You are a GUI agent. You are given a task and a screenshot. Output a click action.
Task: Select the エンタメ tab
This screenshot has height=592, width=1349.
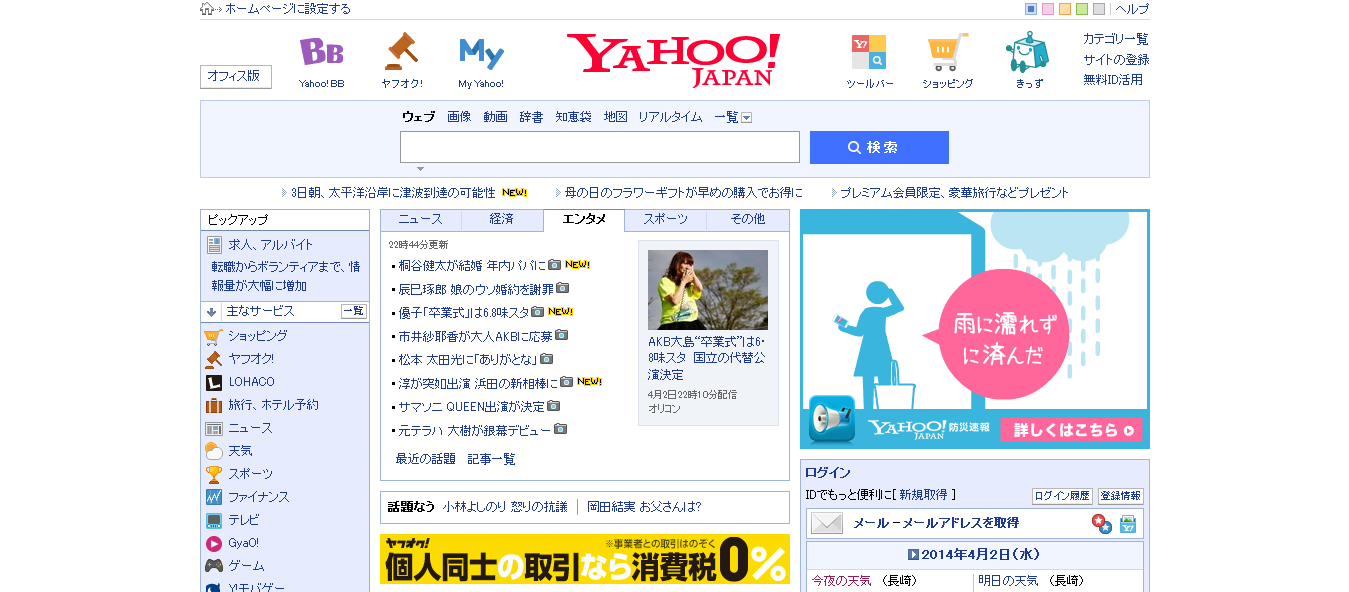click(x=584, y=219)
